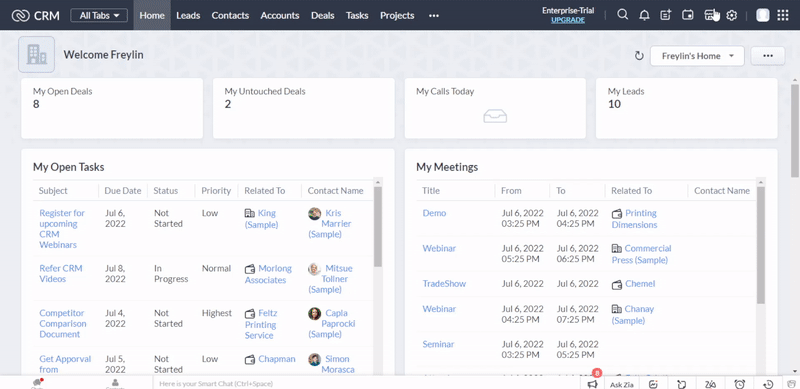This screenshot has width=800, height=389.
Task: Click Capla Paprocki contact avatar
Action: pos(315,313)
